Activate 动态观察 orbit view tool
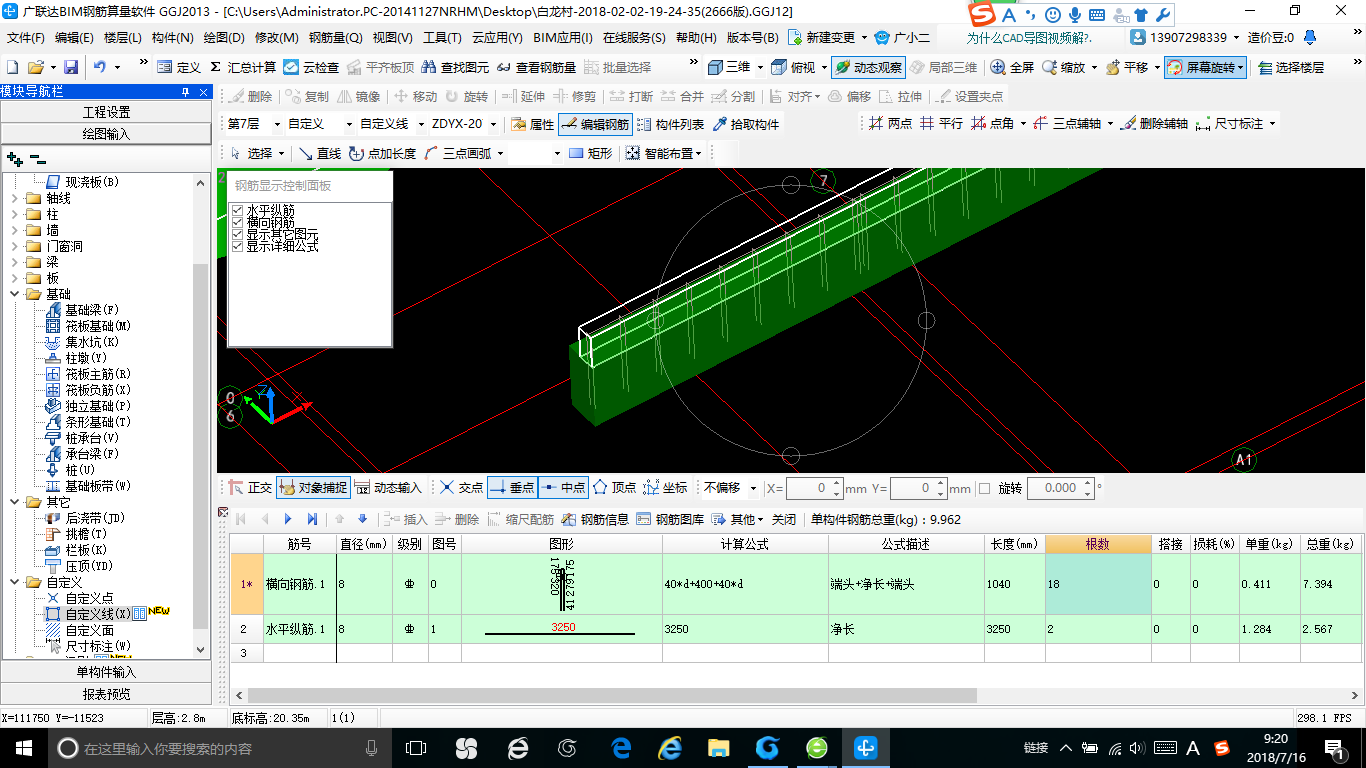This screenshot has height=768, width=1366. pyautogui.click(x=867, y=67)
